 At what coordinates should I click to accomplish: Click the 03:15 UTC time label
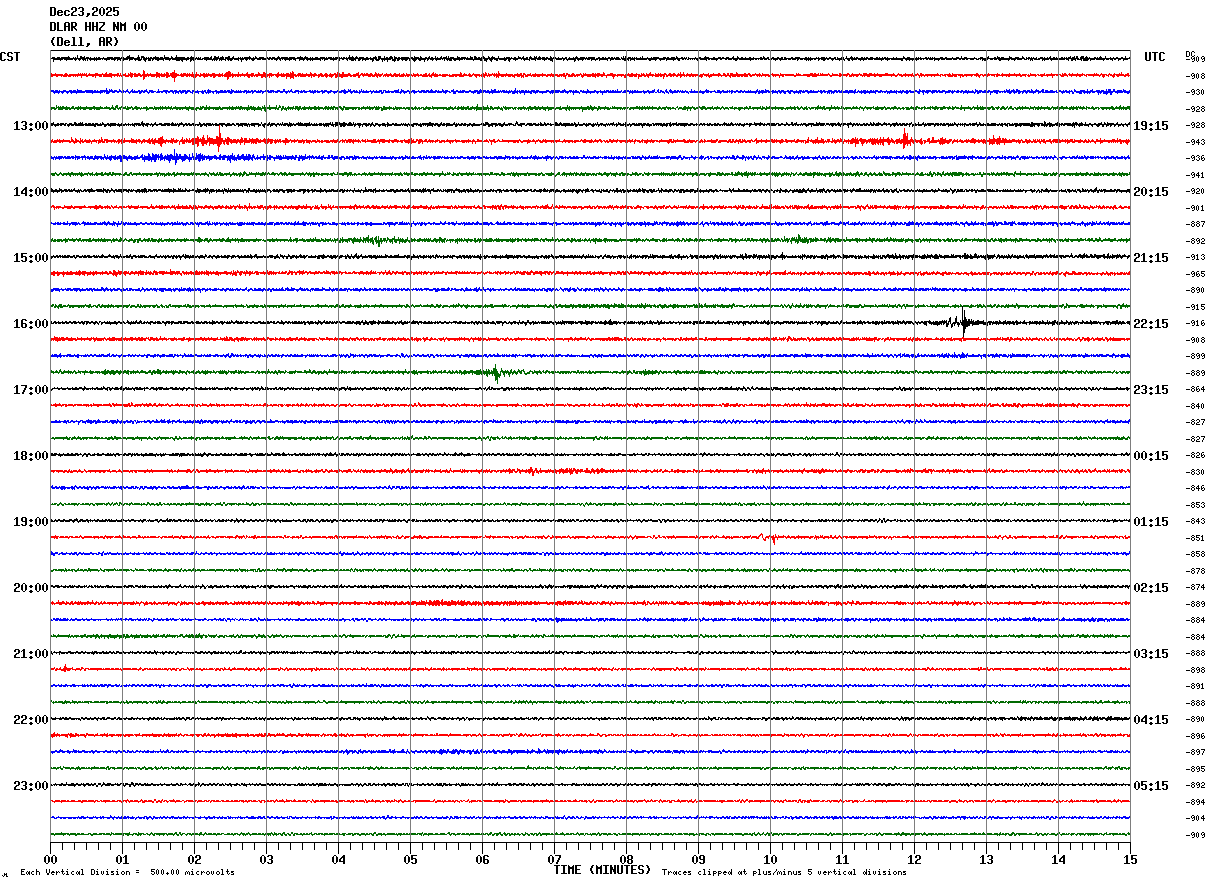coord(1151,653)
